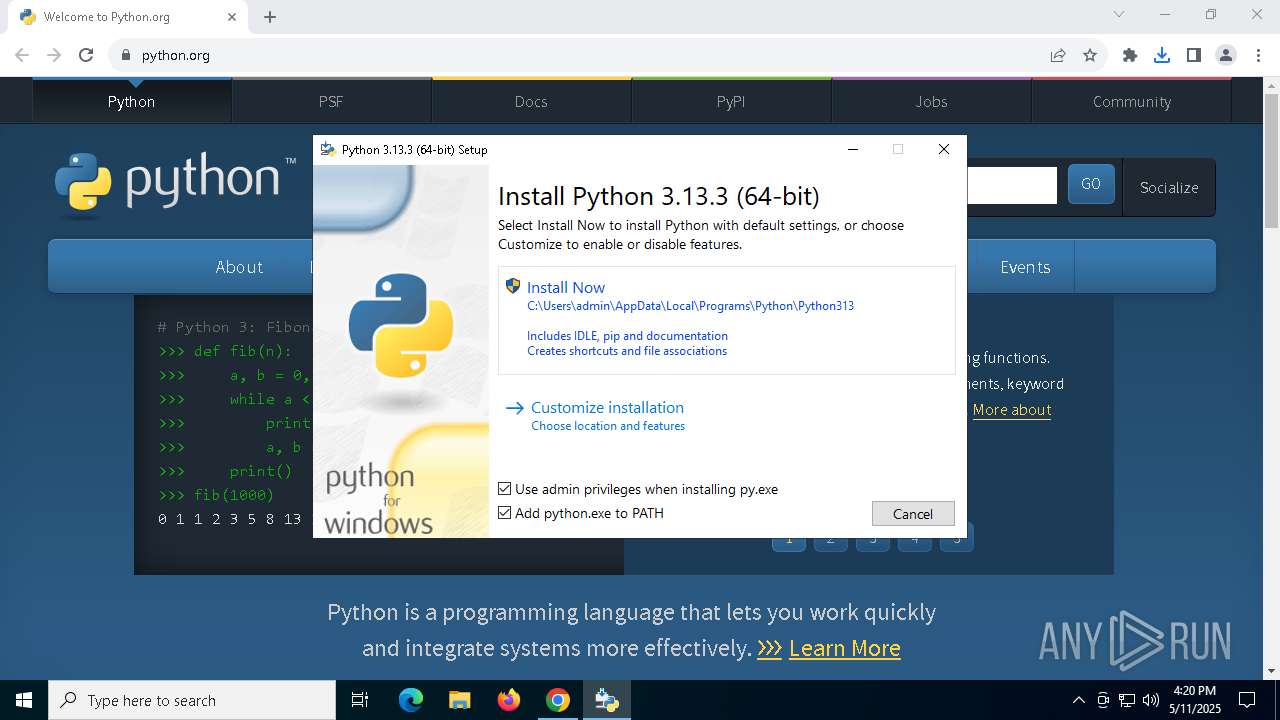The height and width of the screenshot is (720, 1280).
Task: Open Chrome downloads icon
Action: [1162, 55]
